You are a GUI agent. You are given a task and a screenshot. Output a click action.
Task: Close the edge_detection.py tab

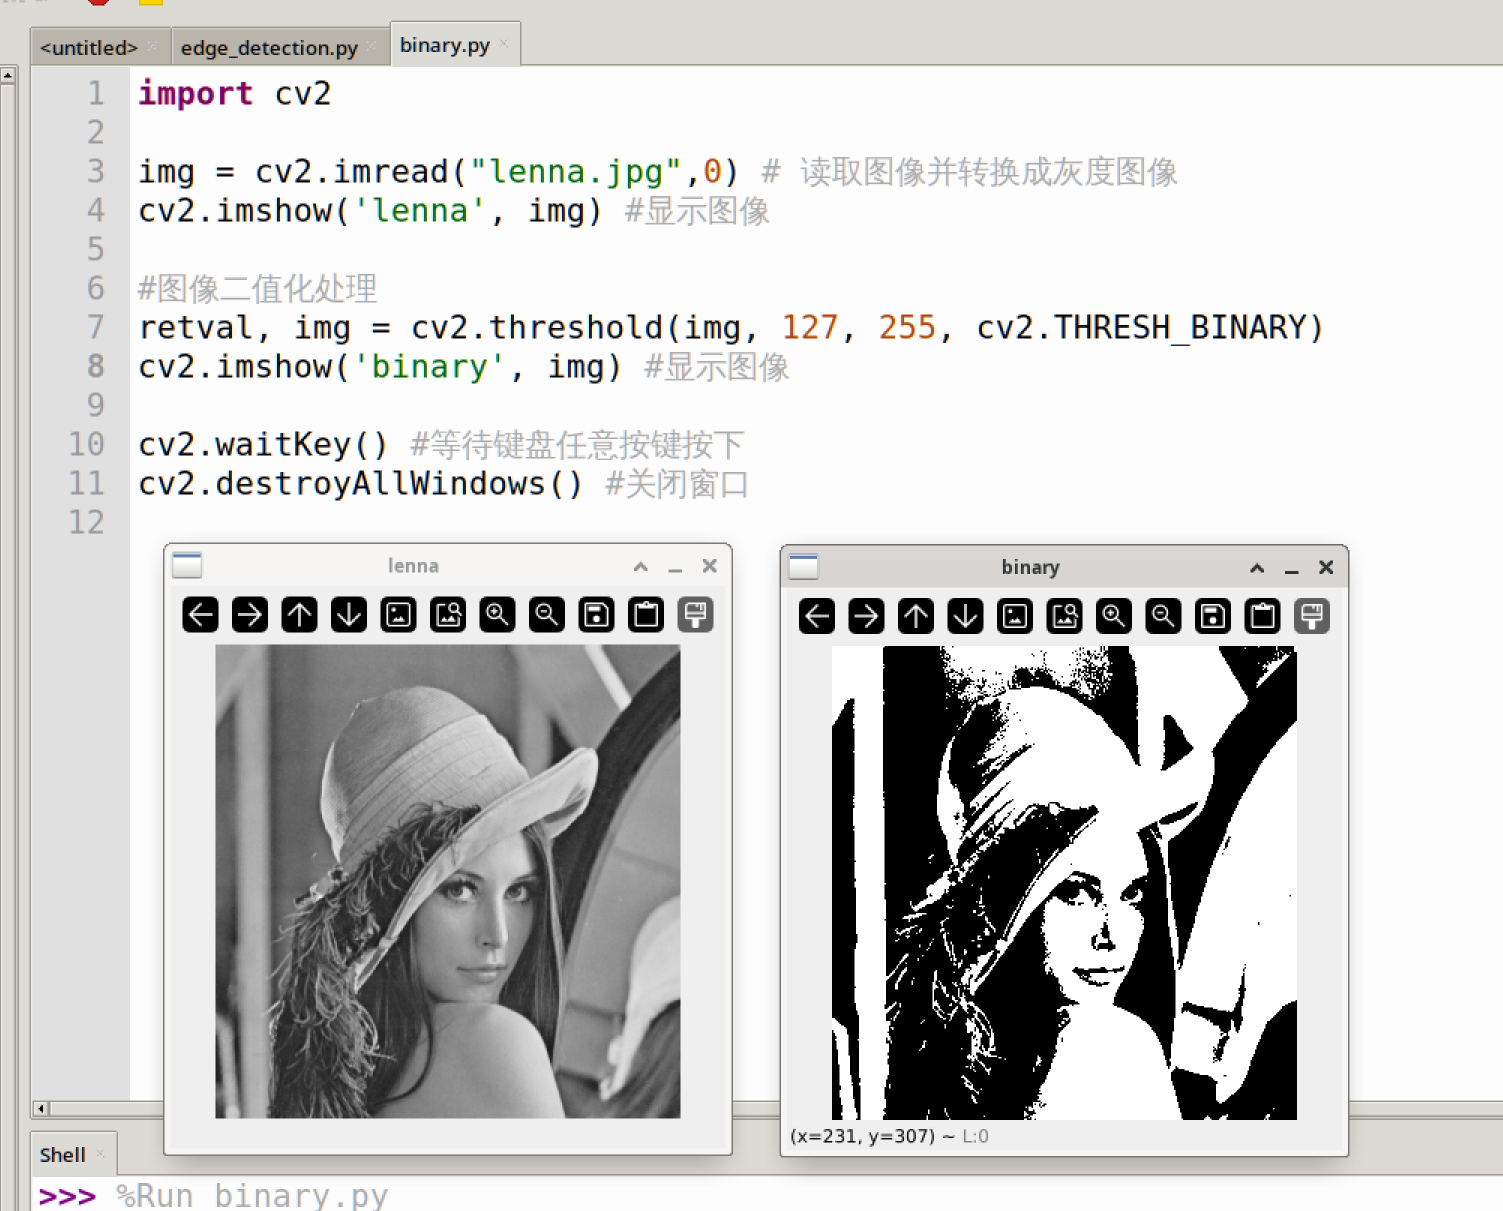click(371, 46)
